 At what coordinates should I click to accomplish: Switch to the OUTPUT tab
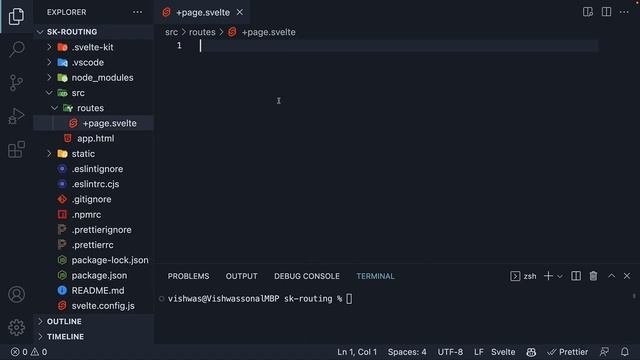(x=242, y=276)
